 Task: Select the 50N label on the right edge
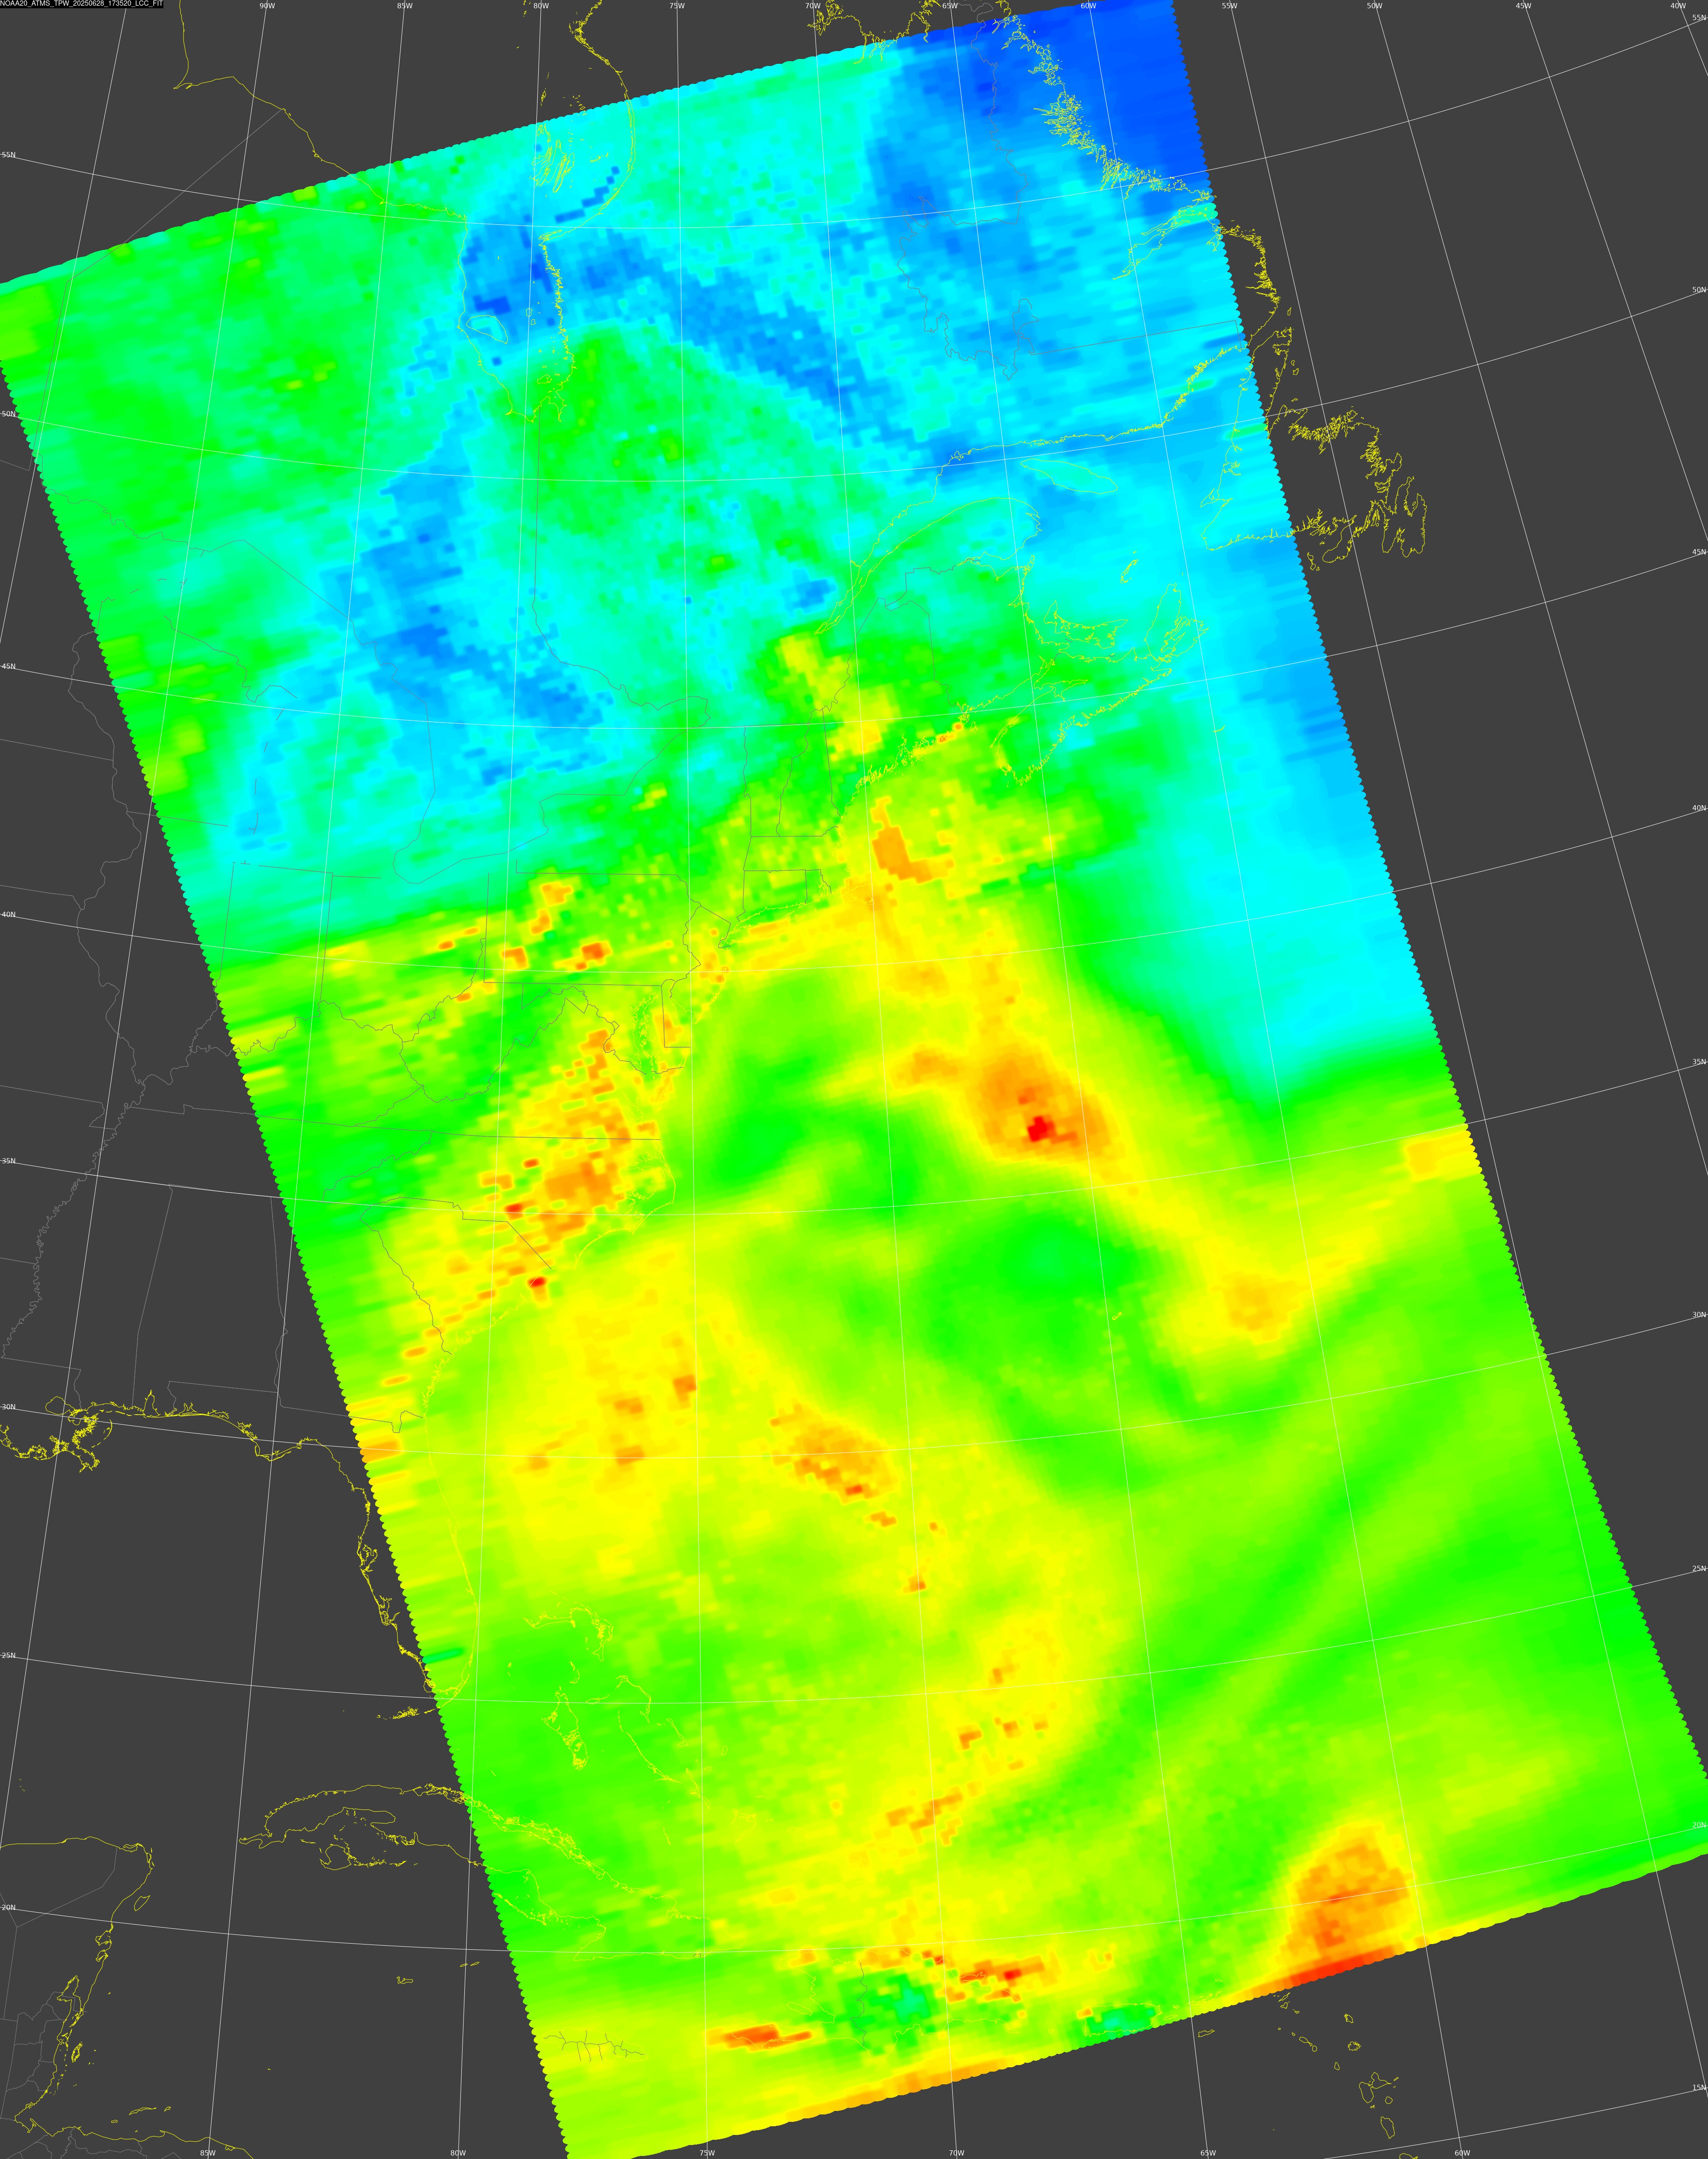1699,290
